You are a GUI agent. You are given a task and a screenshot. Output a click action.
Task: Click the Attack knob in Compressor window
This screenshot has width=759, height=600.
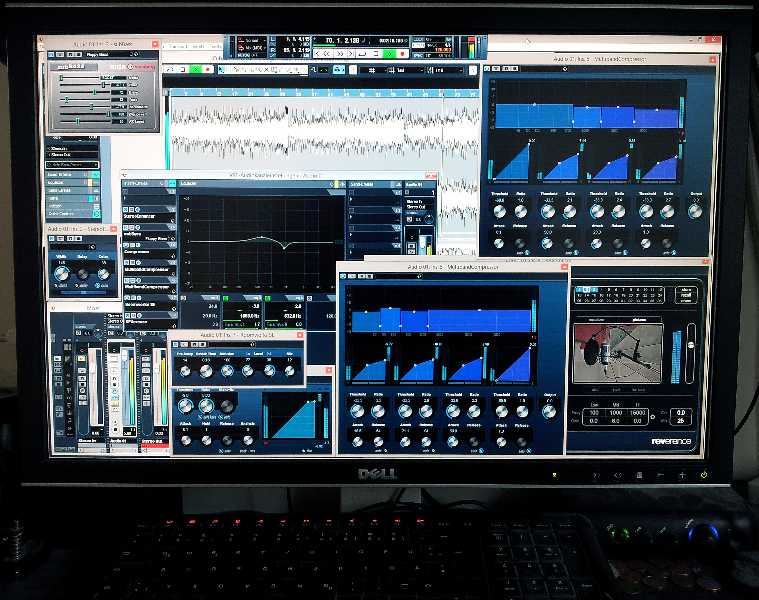(186, 440)
